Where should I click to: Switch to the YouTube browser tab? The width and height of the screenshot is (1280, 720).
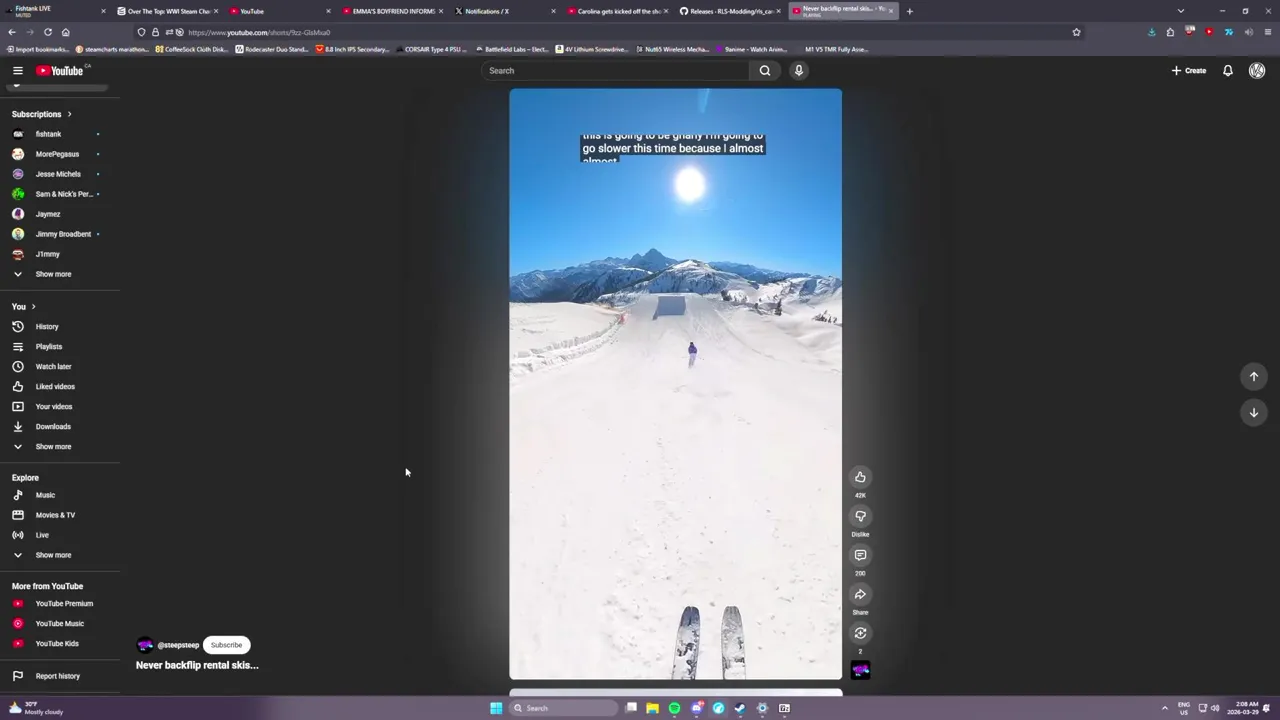(280, 11)
